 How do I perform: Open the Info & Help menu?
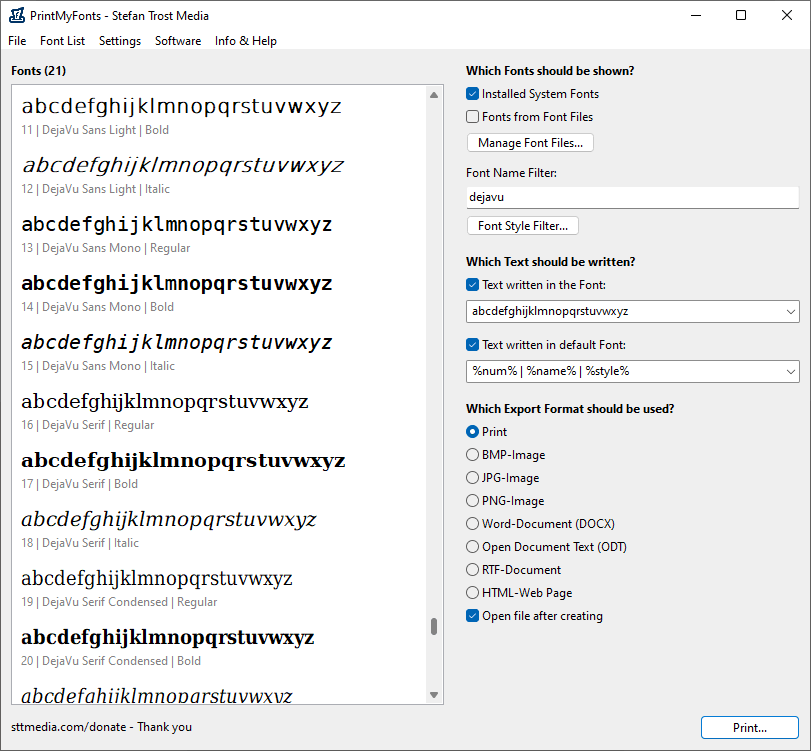click(x=246, y=41)
